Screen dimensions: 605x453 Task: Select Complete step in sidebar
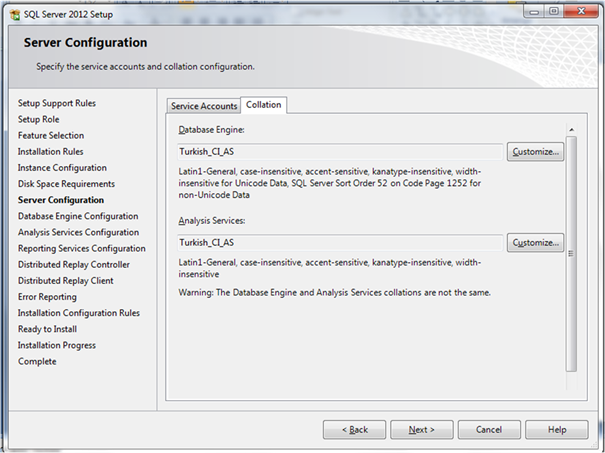pyautogui.click(x=37, y=362)
